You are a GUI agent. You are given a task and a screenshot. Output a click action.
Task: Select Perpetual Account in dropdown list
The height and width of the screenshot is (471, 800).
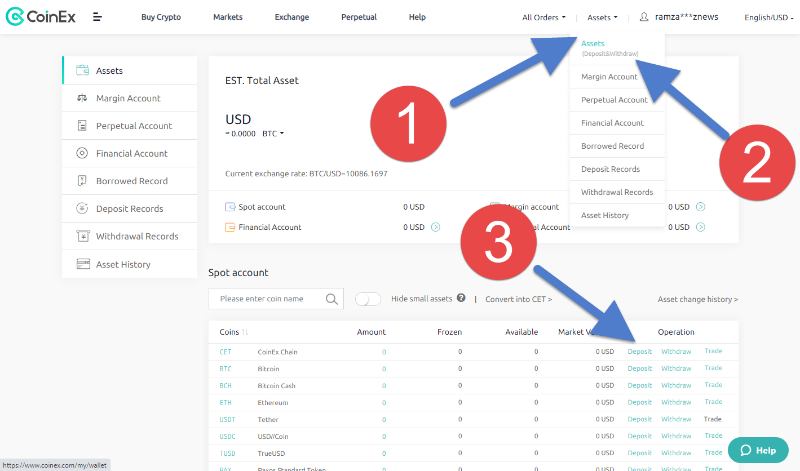point(614,100)
